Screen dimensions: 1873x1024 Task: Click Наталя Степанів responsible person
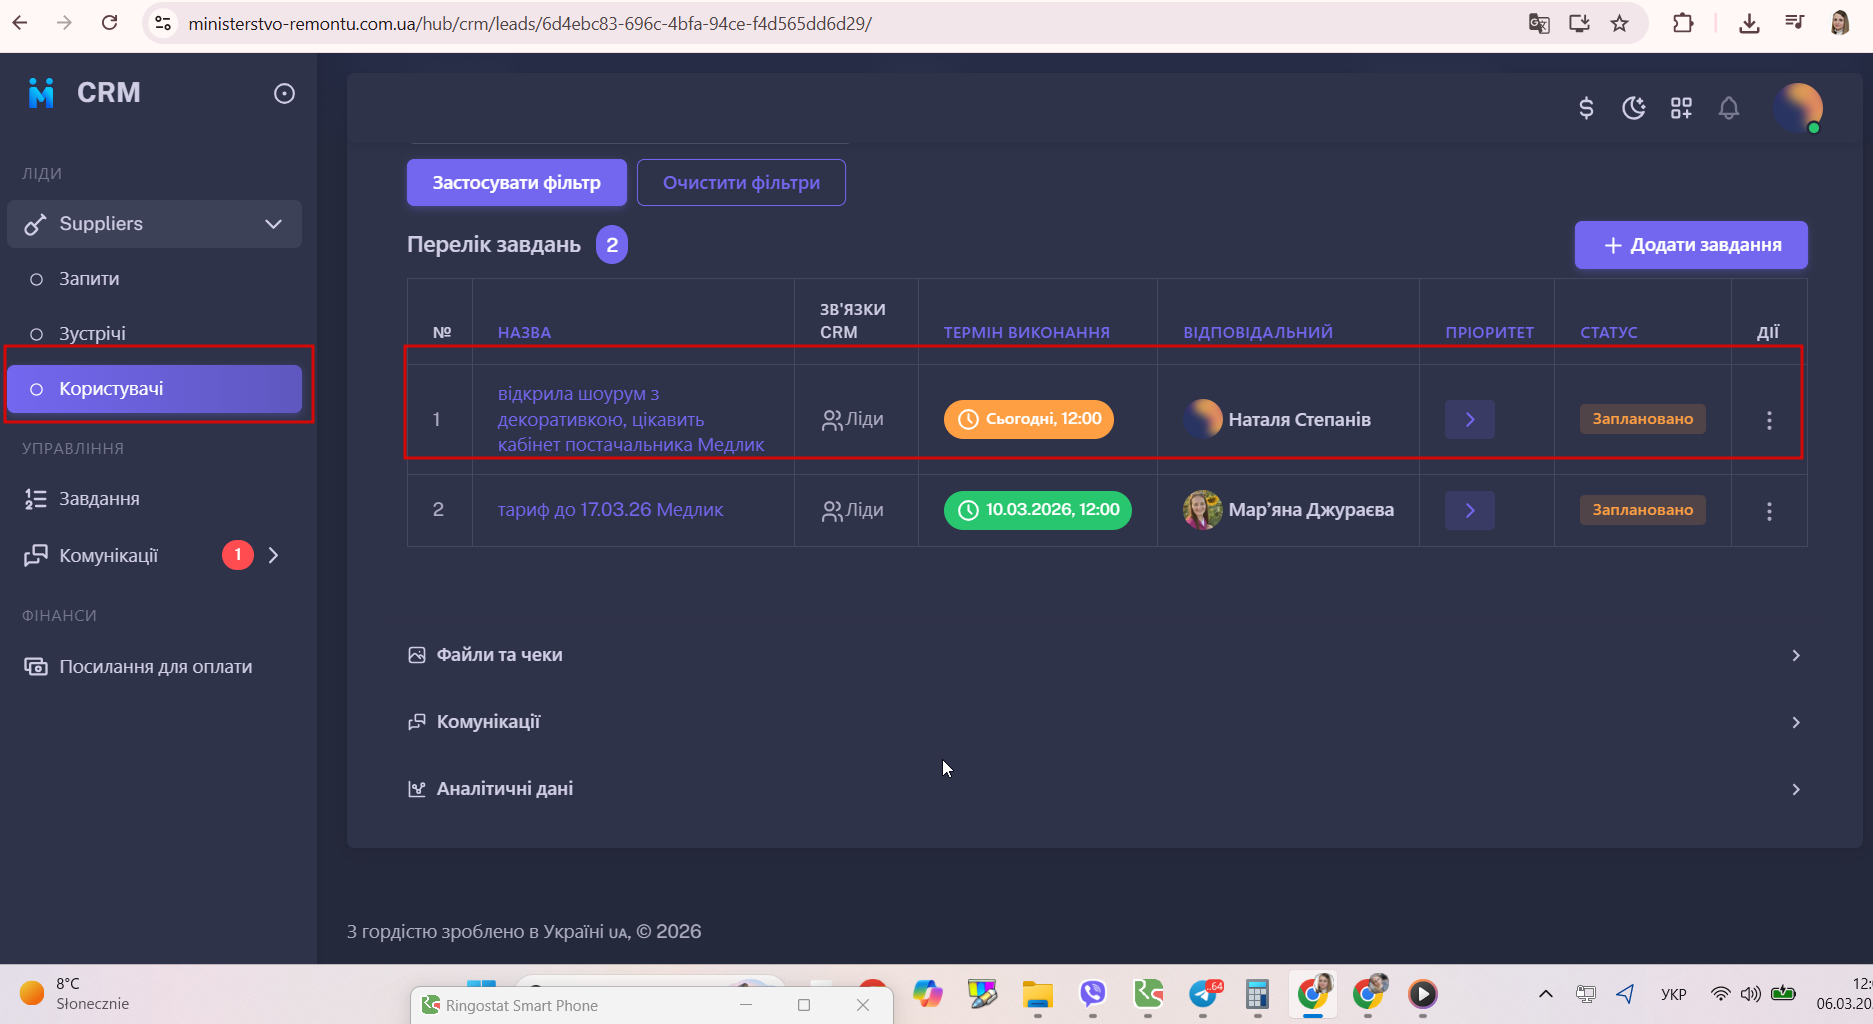[1299, 420]
